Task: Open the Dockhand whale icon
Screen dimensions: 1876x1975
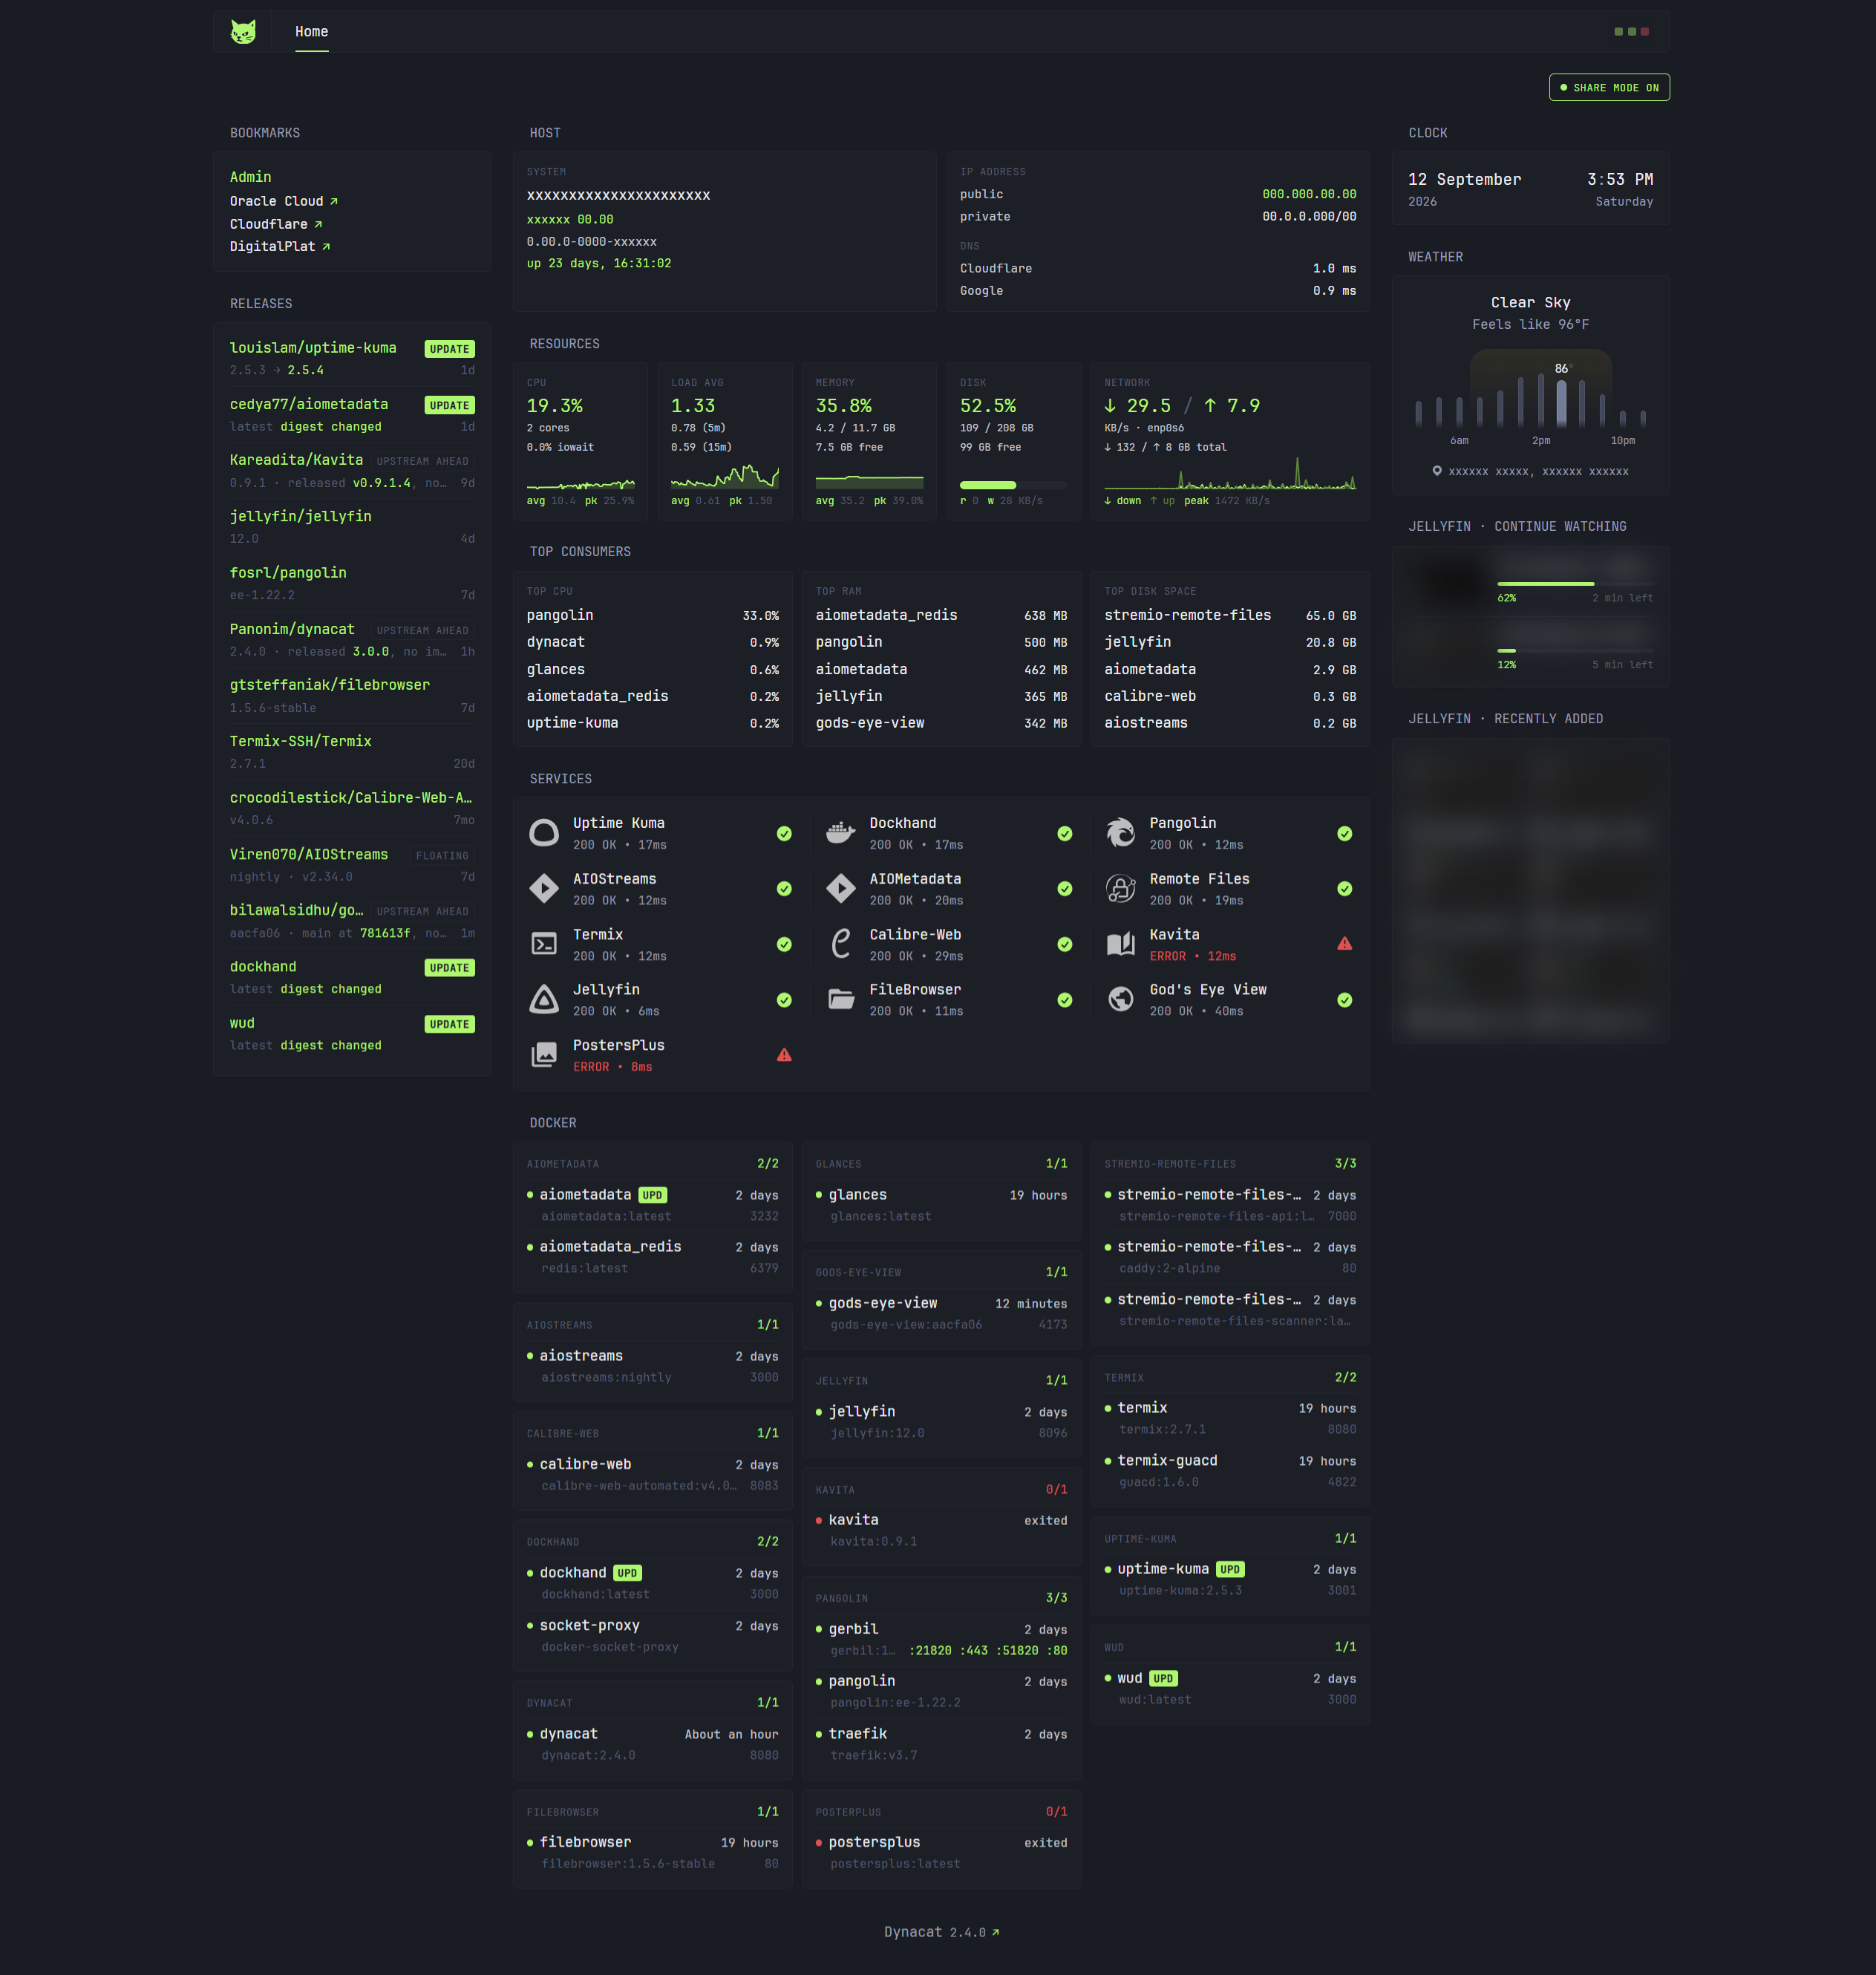Action: tap(841, 833)
